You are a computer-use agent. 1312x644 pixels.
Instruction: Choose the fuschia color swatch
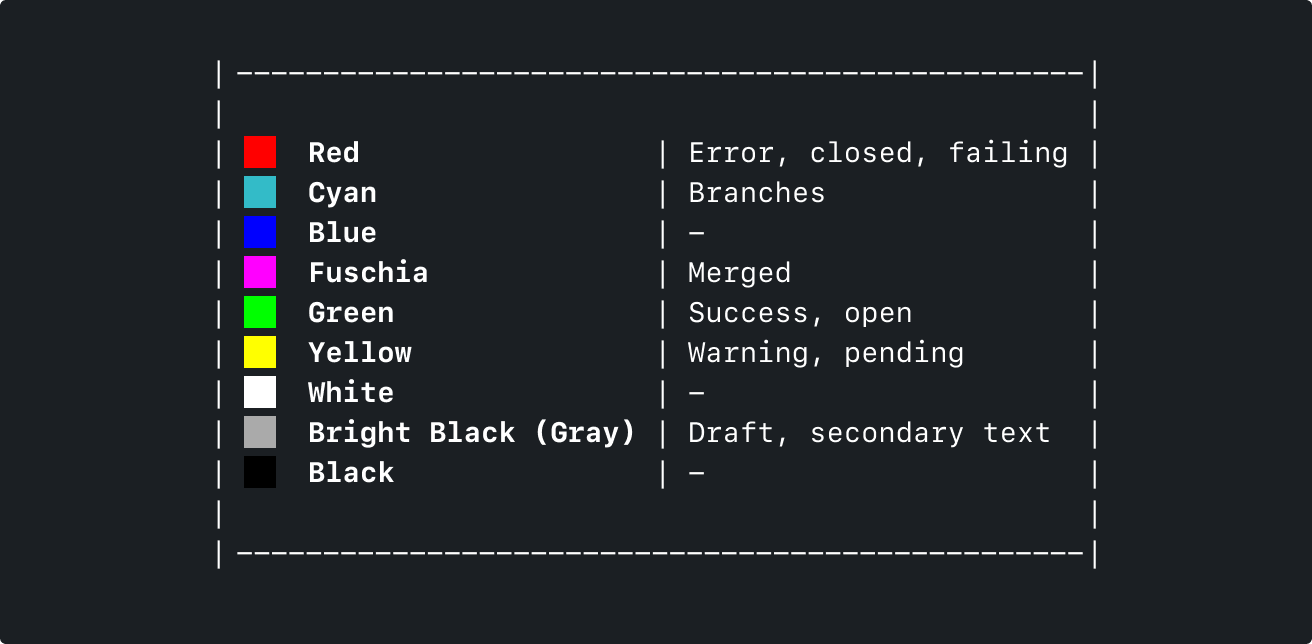[260, 272]
